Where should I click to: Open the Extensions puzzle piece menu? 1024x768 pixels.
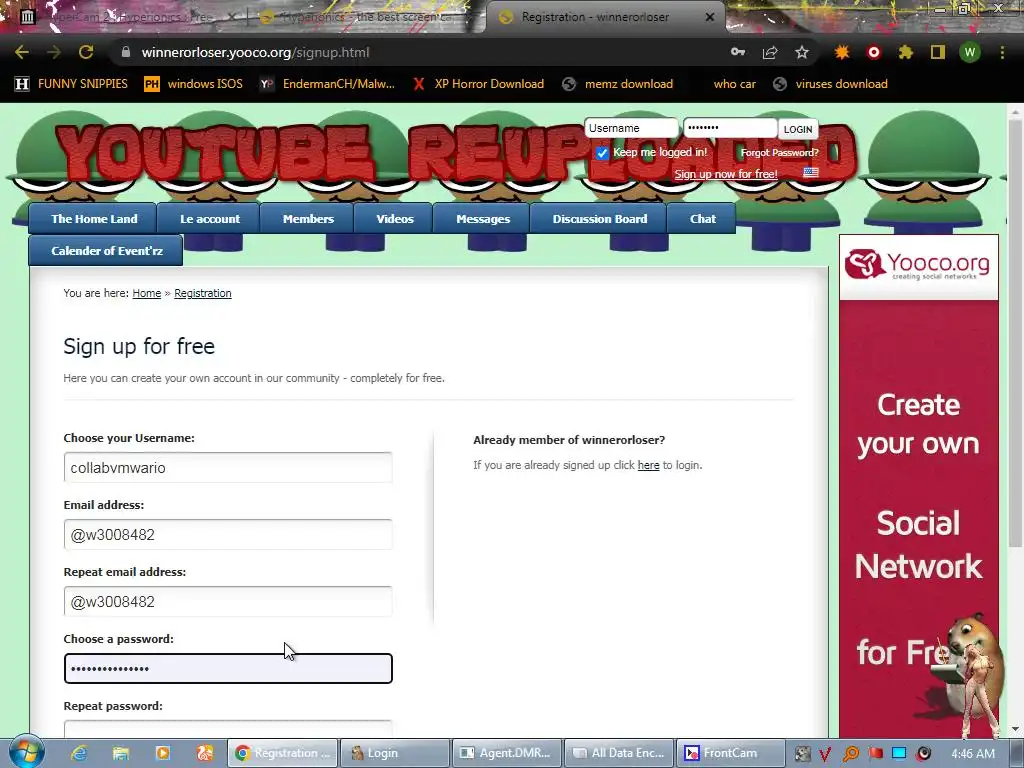[x=905, y=52]
